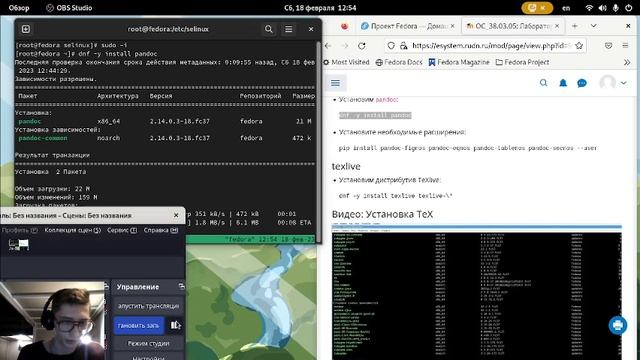Click the Остановить запись button

click(138, 325)
